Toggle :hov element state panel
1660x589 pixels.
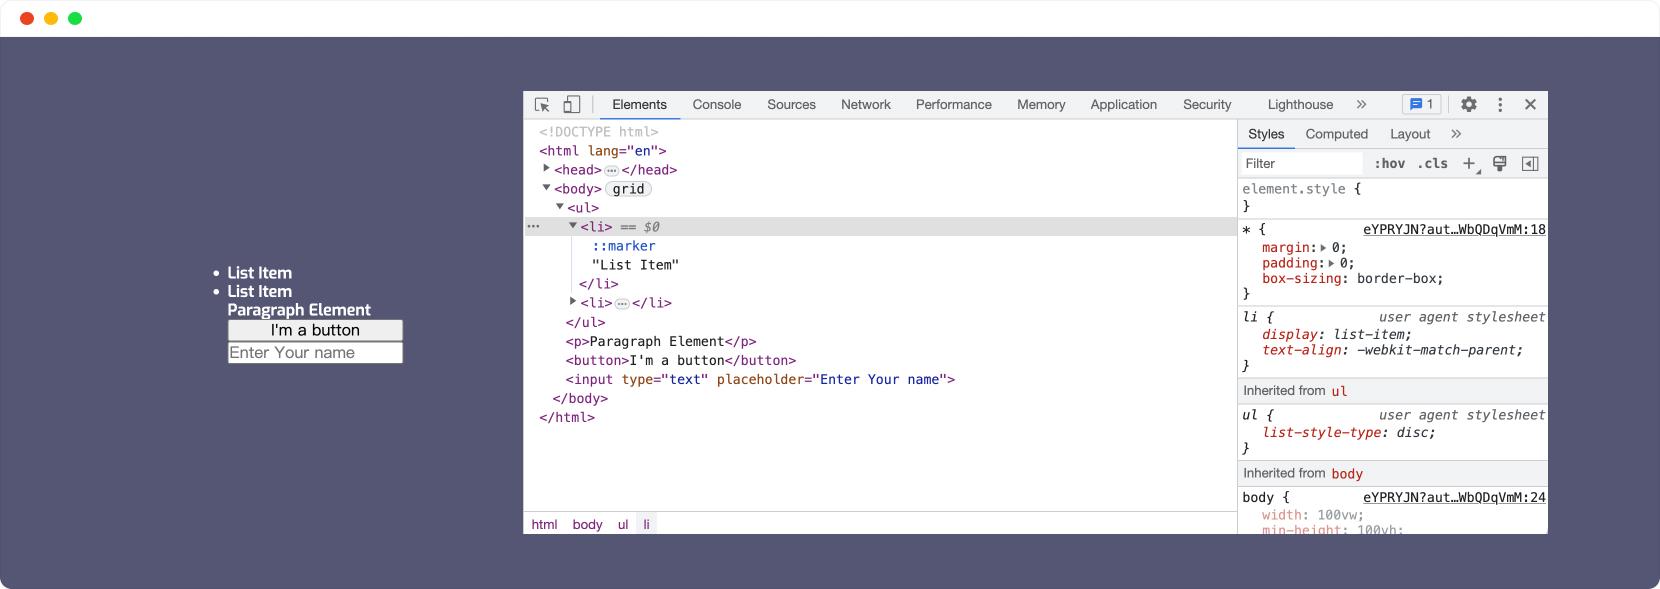click(x=1389, y=164)
